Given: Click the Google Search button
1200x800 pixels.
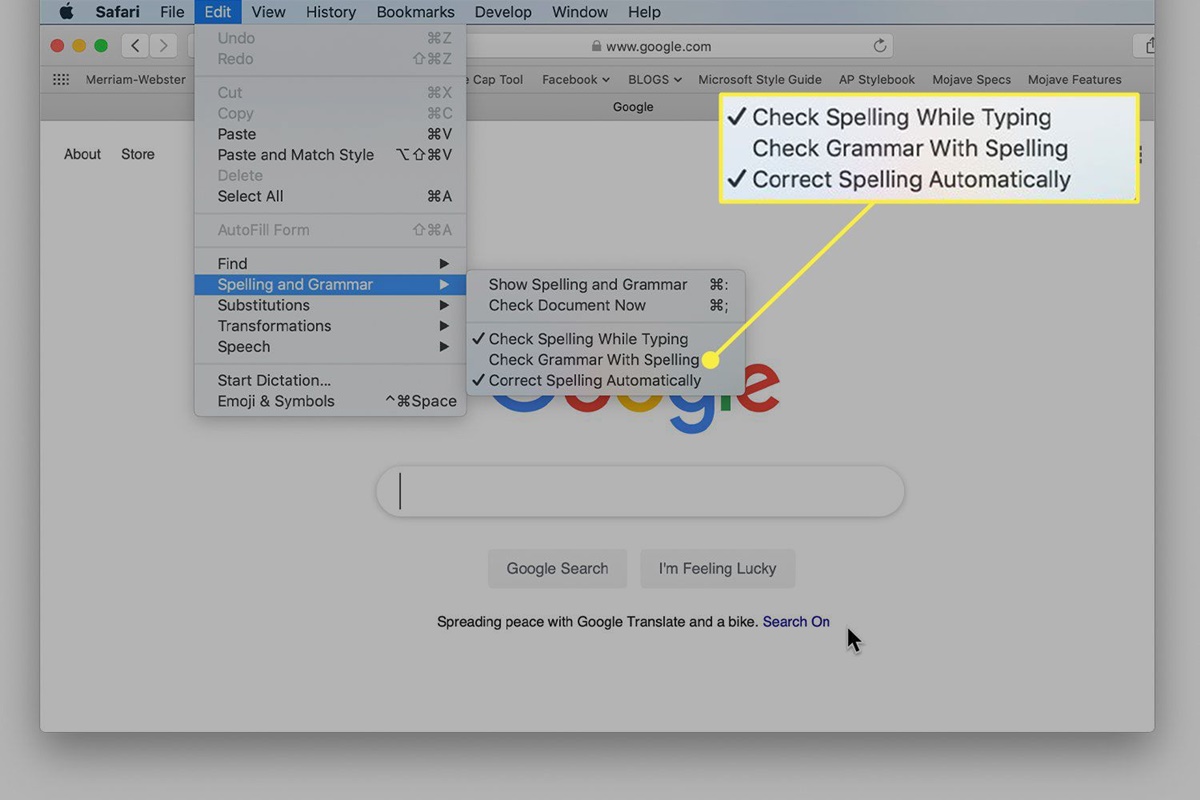Looking at the screenshot, I should [x=557, y=568].
